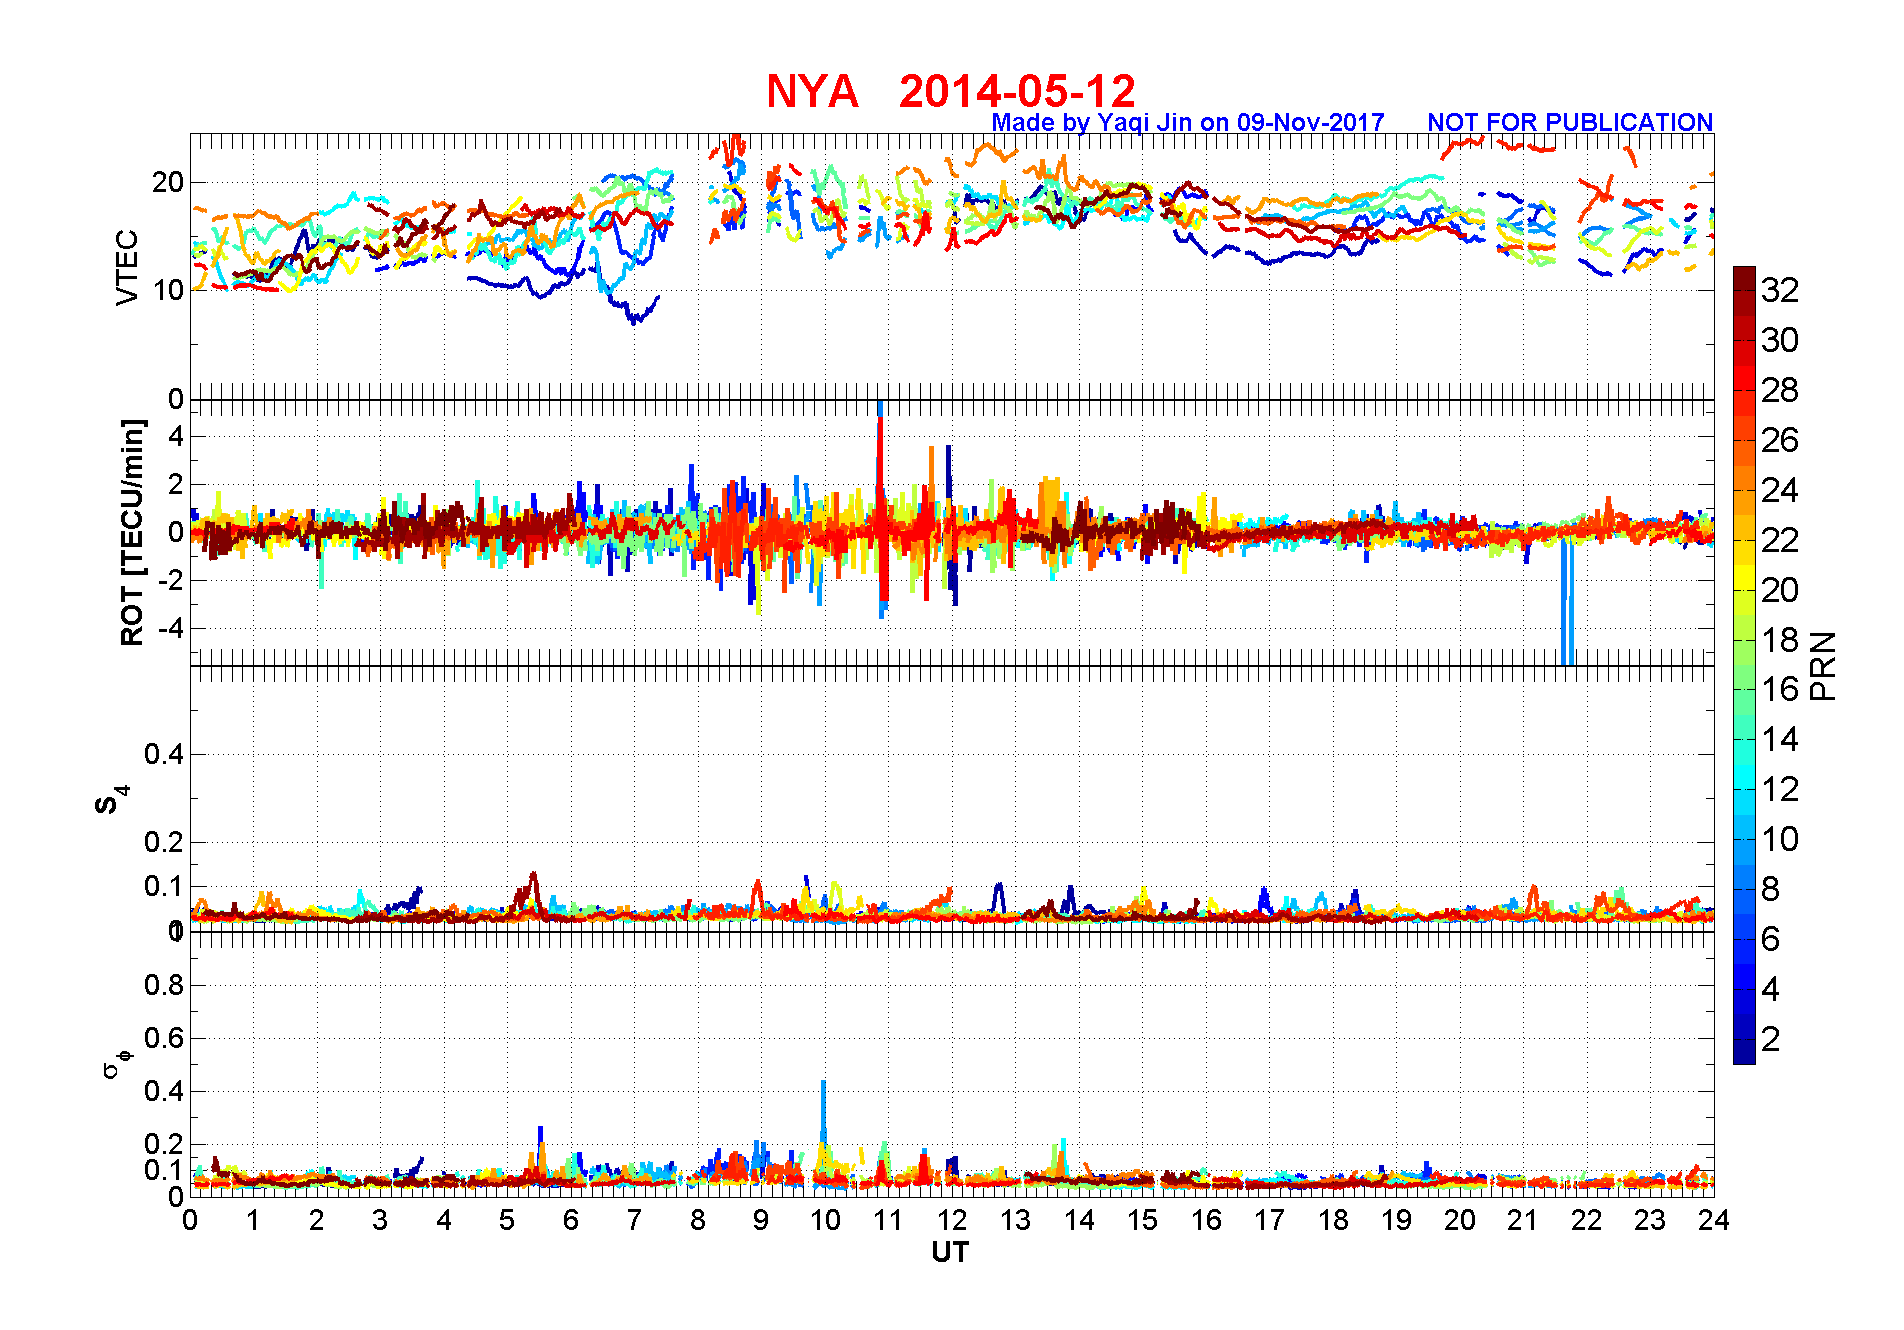Image resolution: width=1904 pixels, height=1330 pixels.
Task: Click the dark red top of the PRN colorbar
Action: point(1744,279)
